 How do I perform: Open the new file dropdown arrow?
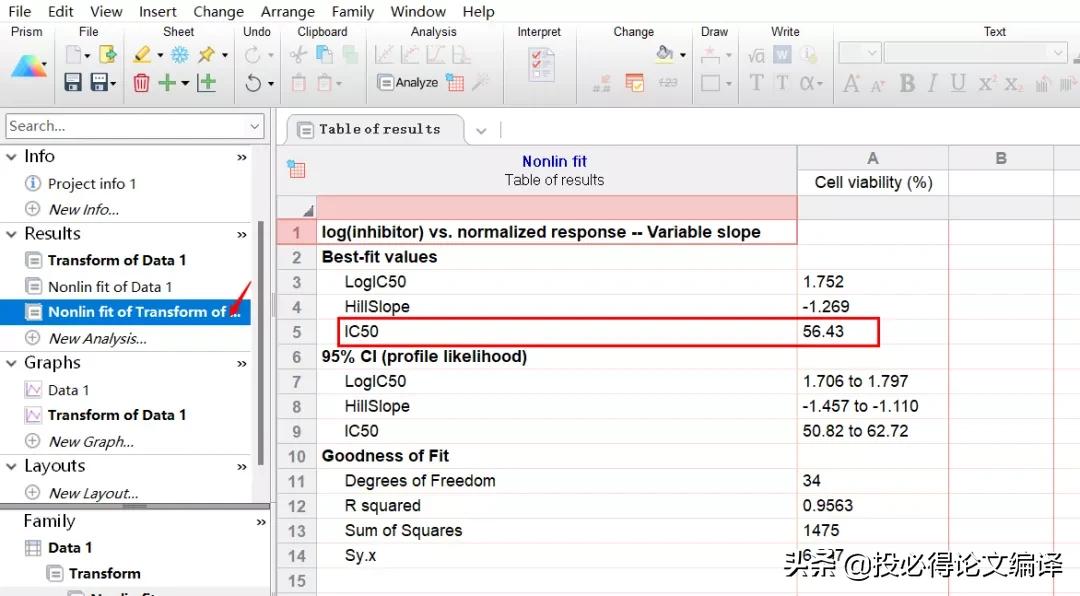tap(87, 55)
